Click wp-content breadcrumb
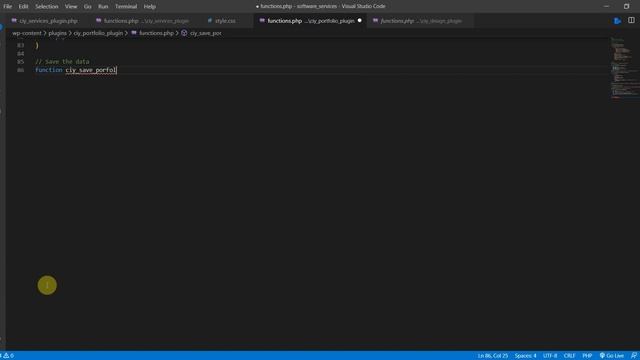The height and width of the screenshot is (360, 640). 27,33
